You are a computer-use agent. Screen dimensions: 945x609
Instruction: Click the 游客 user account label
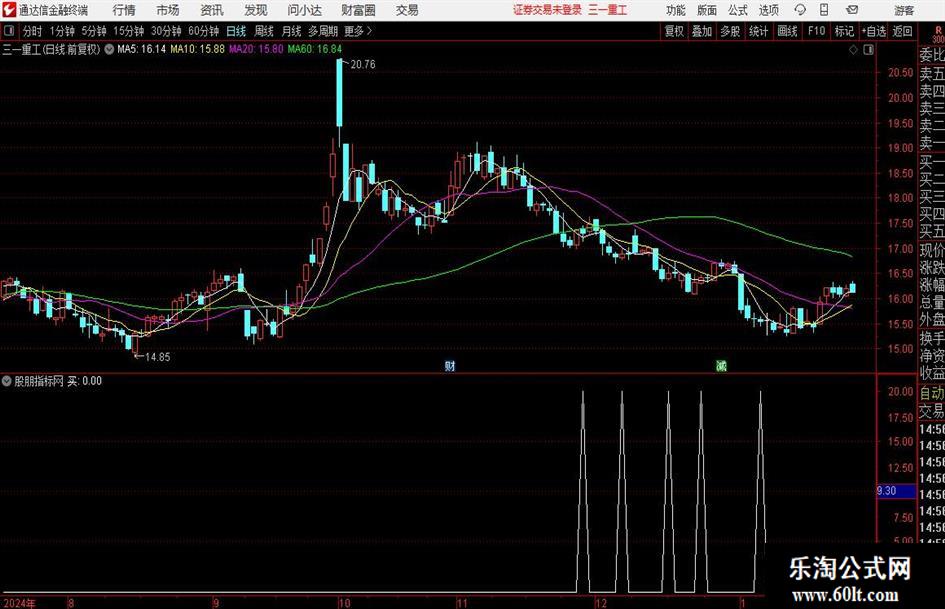[x=903, y=10]
